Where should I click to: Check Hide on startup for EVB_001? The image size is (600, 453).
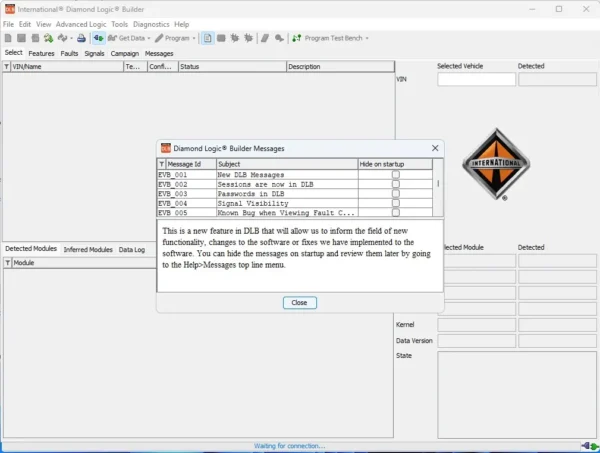(x=396, y=174)
